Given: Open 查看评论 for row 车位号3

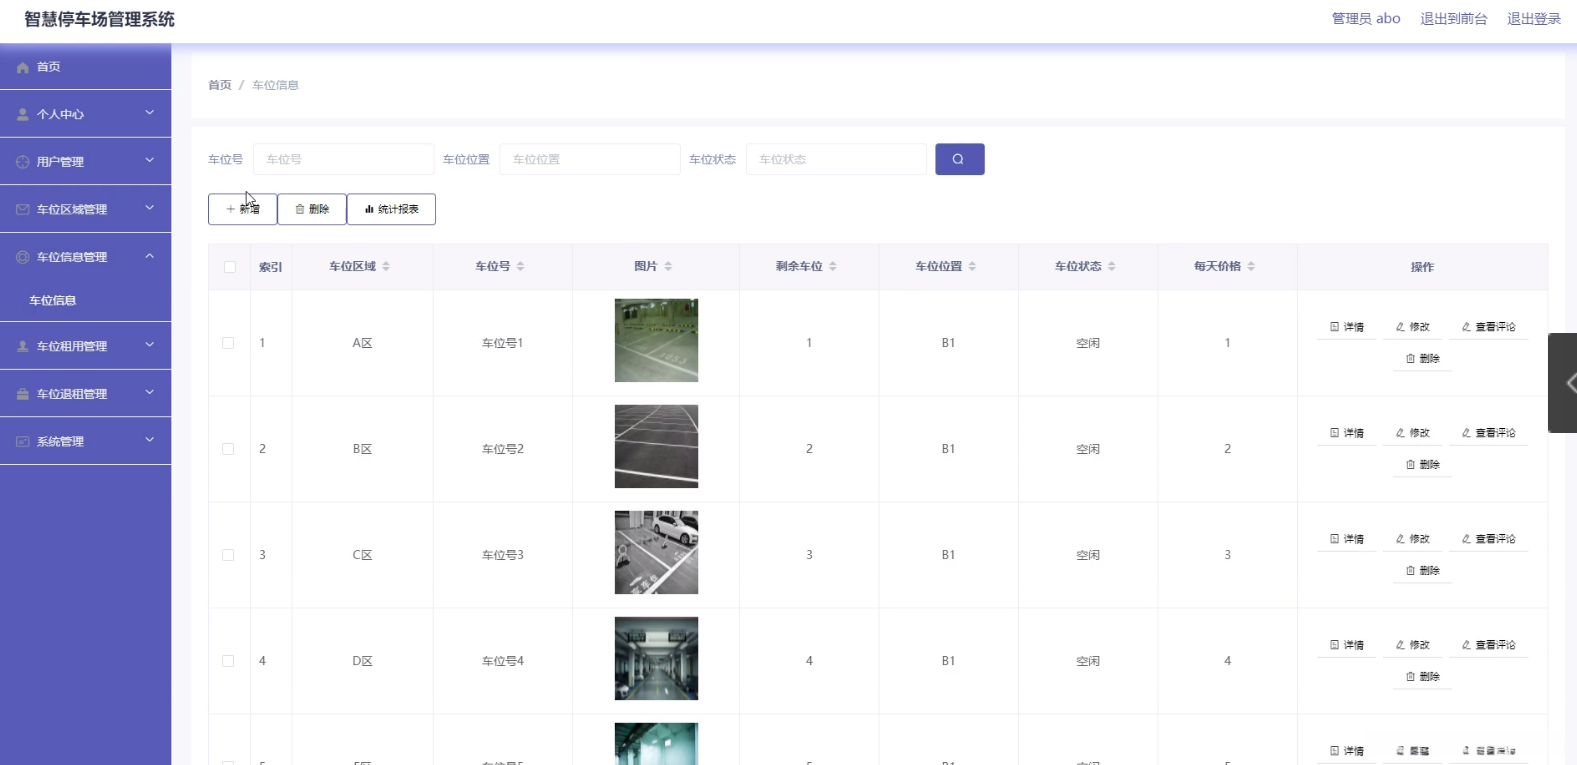Looking at the screenshot, I should click(x=1489, y=539).
